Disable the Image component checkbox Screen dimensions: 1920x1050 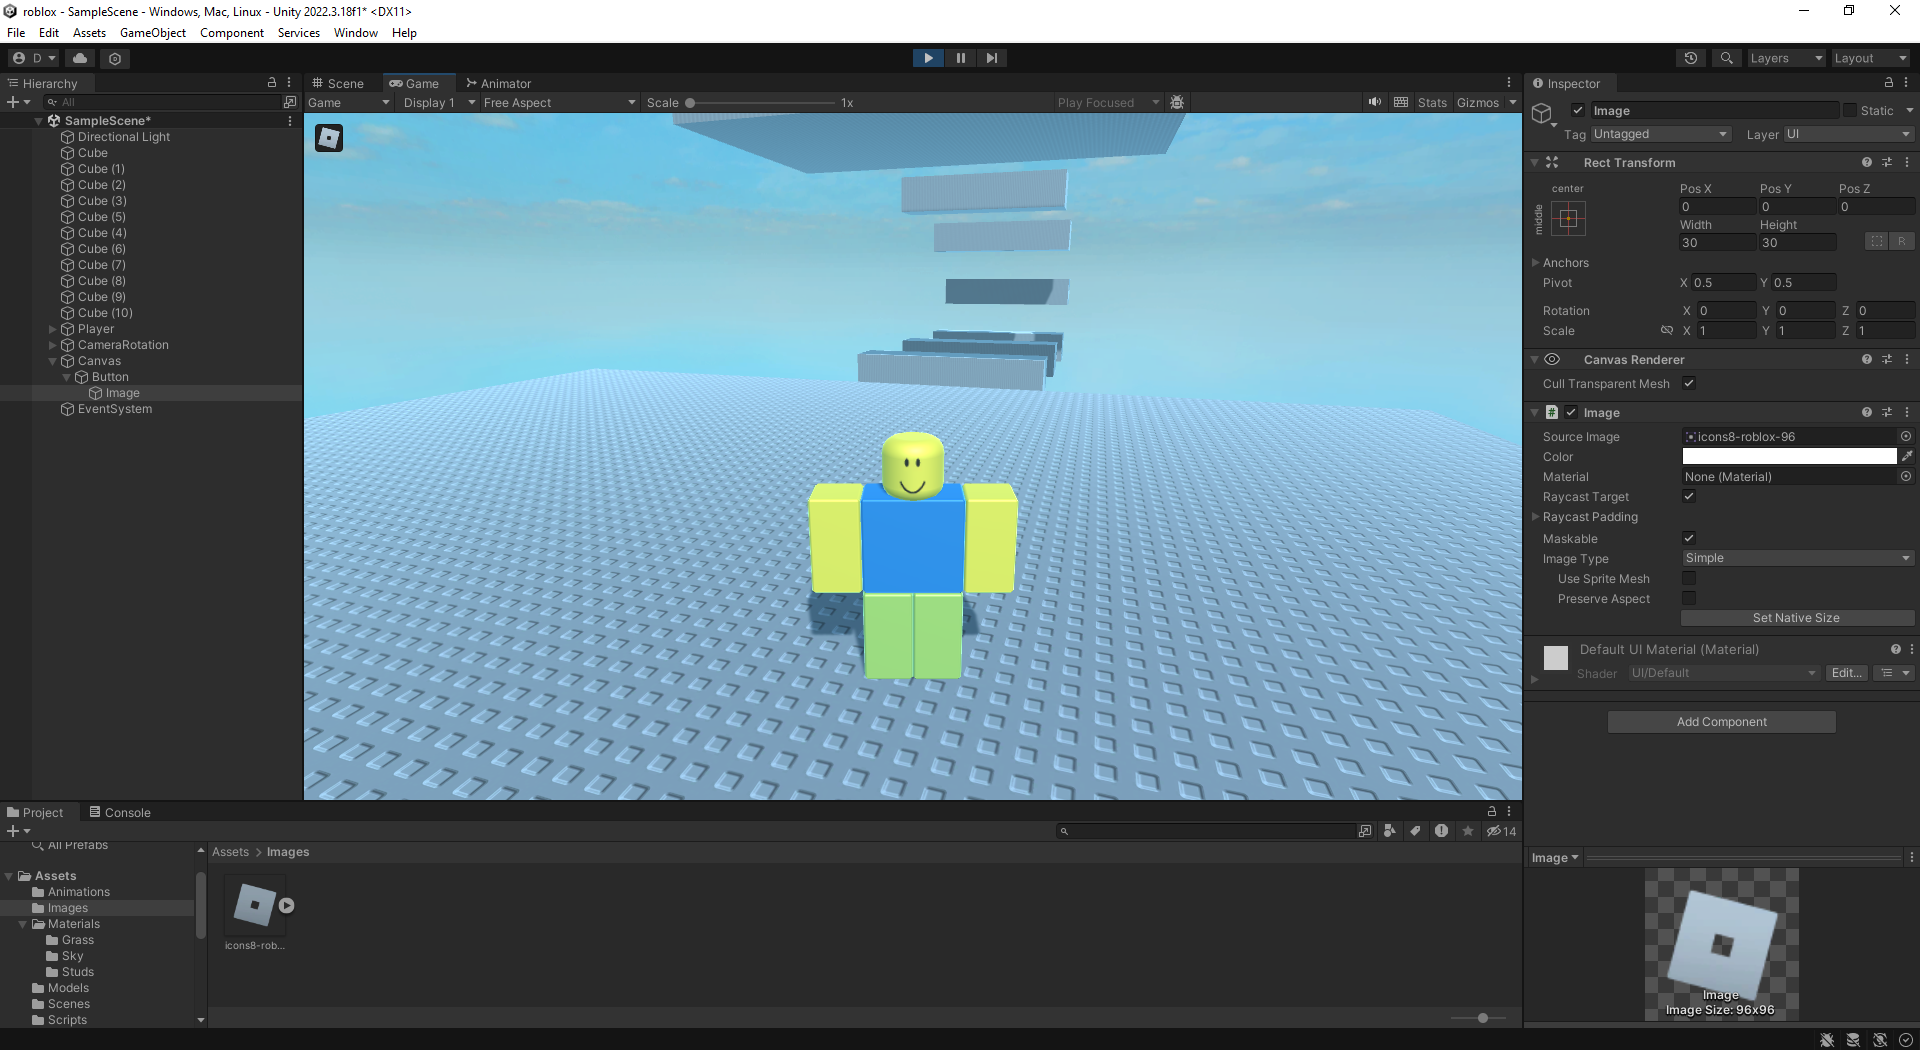point(1571,412)
